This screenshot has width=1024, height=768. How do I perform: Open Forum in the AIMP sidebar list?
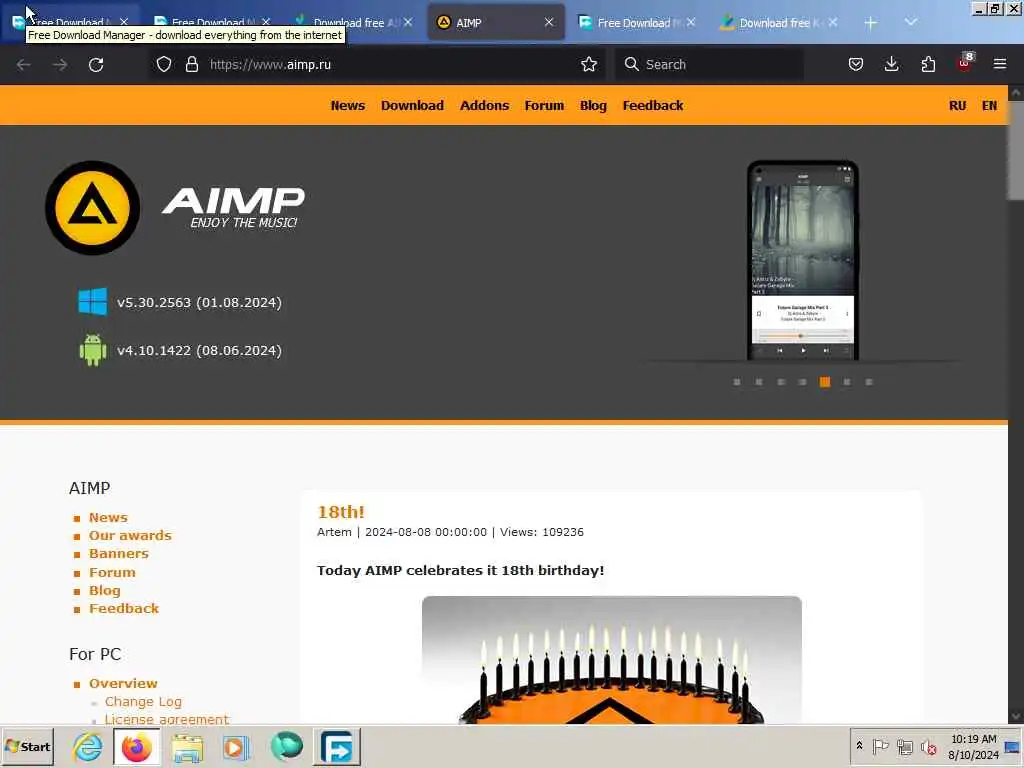(112, 572)
